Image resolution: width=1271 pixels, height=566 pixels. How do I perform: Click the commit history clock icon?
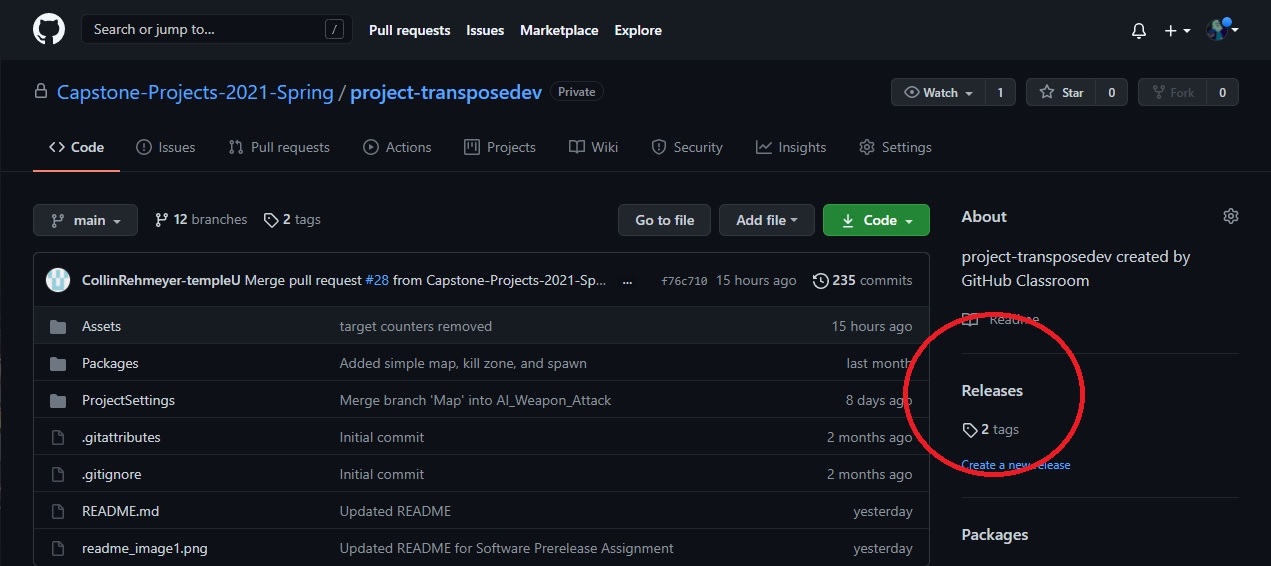pos(821,281)
